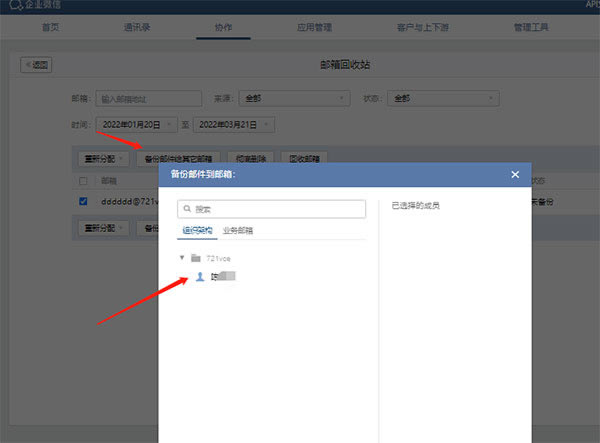The image size is (600, 443).
Task: Open the start date 2022年01月20日 picker
Action: click(136, 125)
